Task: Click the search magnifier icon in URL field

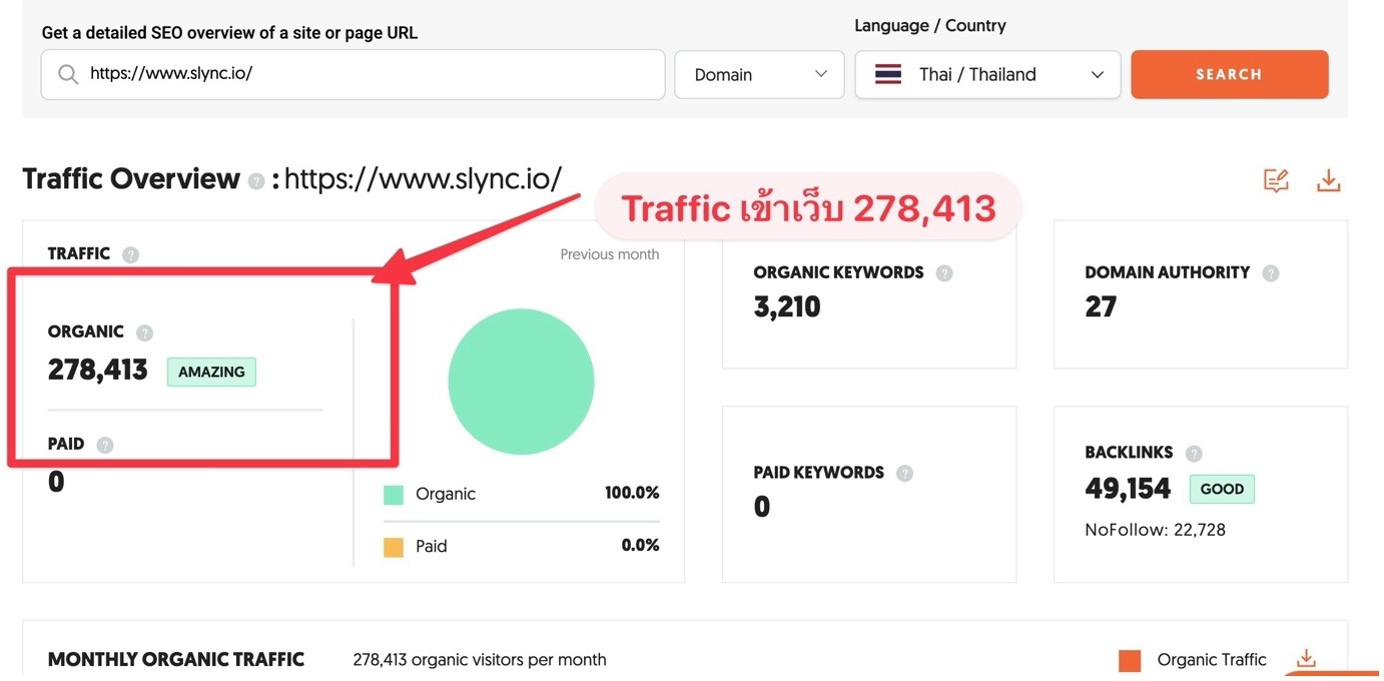Action: coord(68,74)
